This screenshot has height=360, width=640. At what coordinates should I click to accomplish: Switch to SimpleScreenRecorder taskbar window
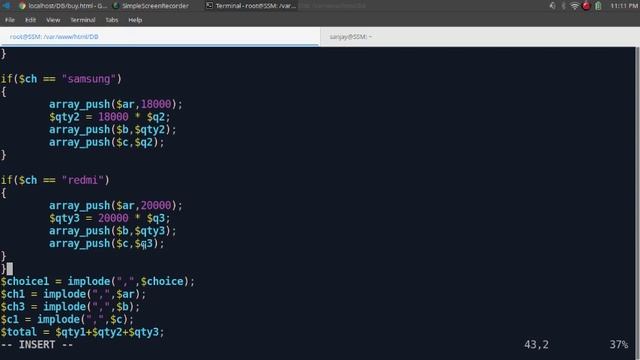click(x=151, y=6)
